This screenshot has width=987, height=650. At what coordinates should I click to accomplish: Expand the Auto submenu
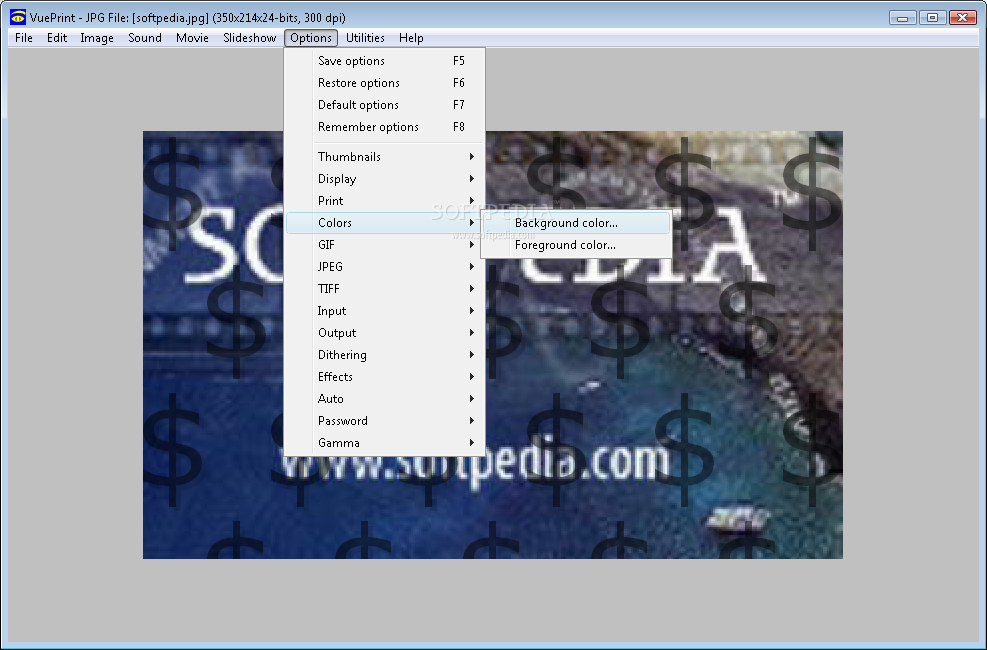coord(385,399)
